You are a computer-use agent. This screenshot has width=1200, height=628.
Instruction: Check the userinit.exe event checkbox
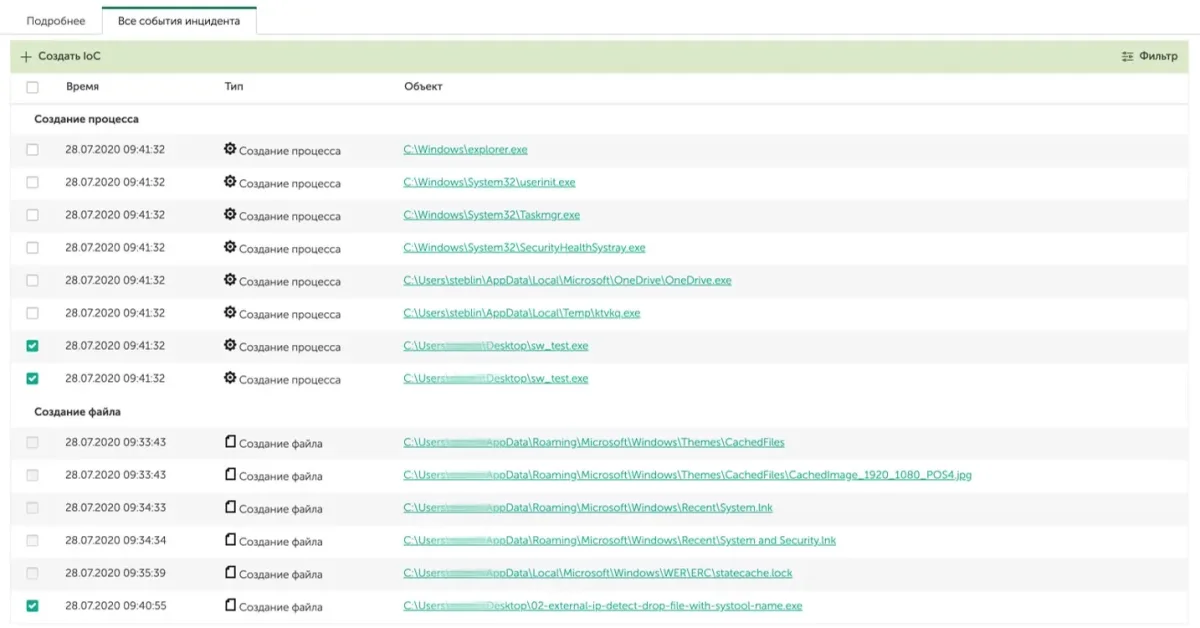(32, 183)
